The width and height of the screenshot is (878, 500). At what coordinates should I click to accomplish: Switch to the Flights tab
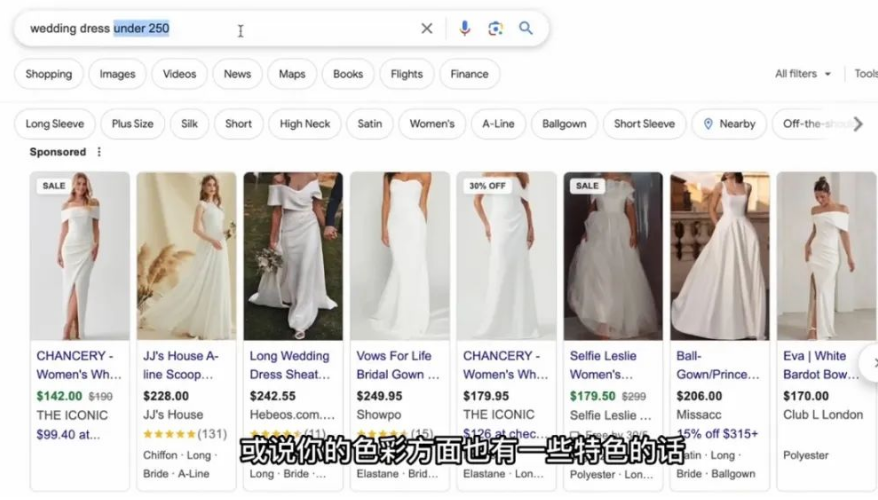tap(407, 74)
